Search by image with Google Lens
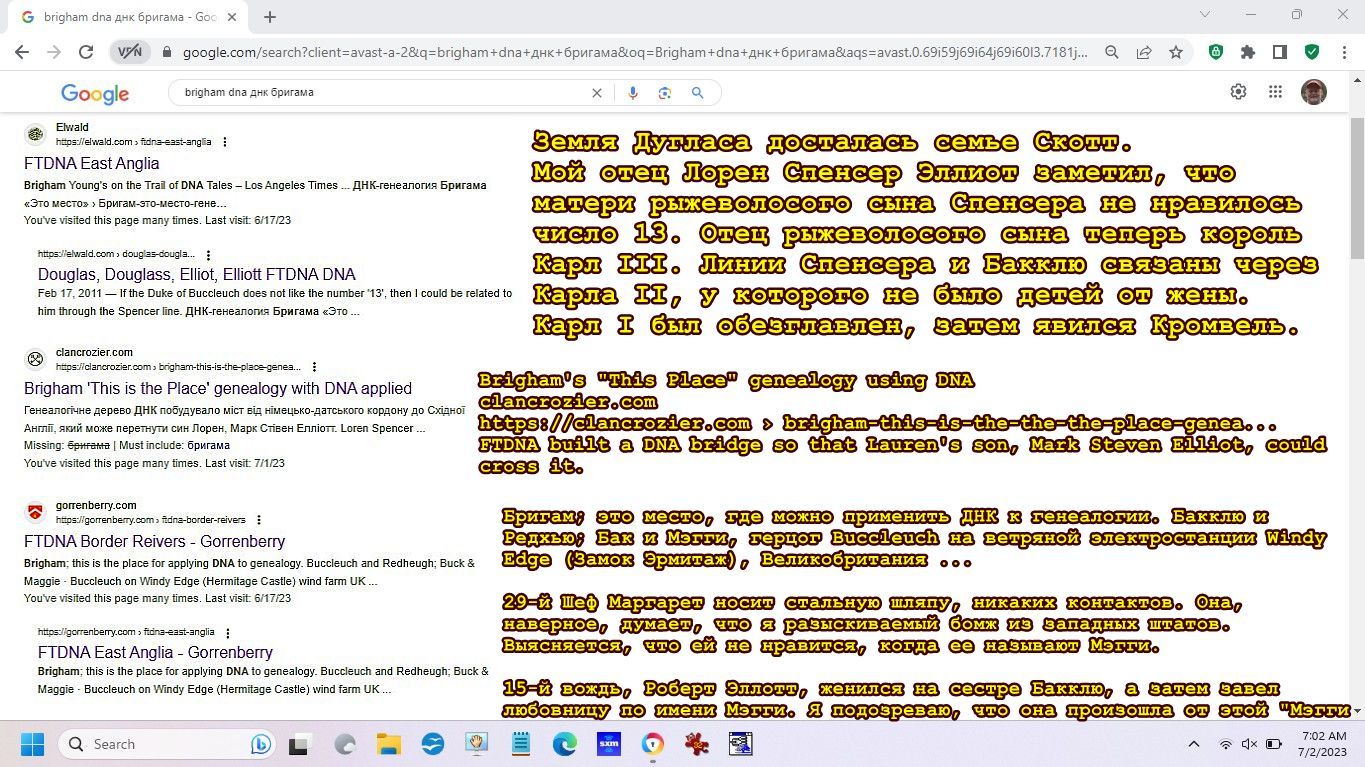Image resolution: width=1365 pixels, height=767 pixels. click(x=664, y=92)
